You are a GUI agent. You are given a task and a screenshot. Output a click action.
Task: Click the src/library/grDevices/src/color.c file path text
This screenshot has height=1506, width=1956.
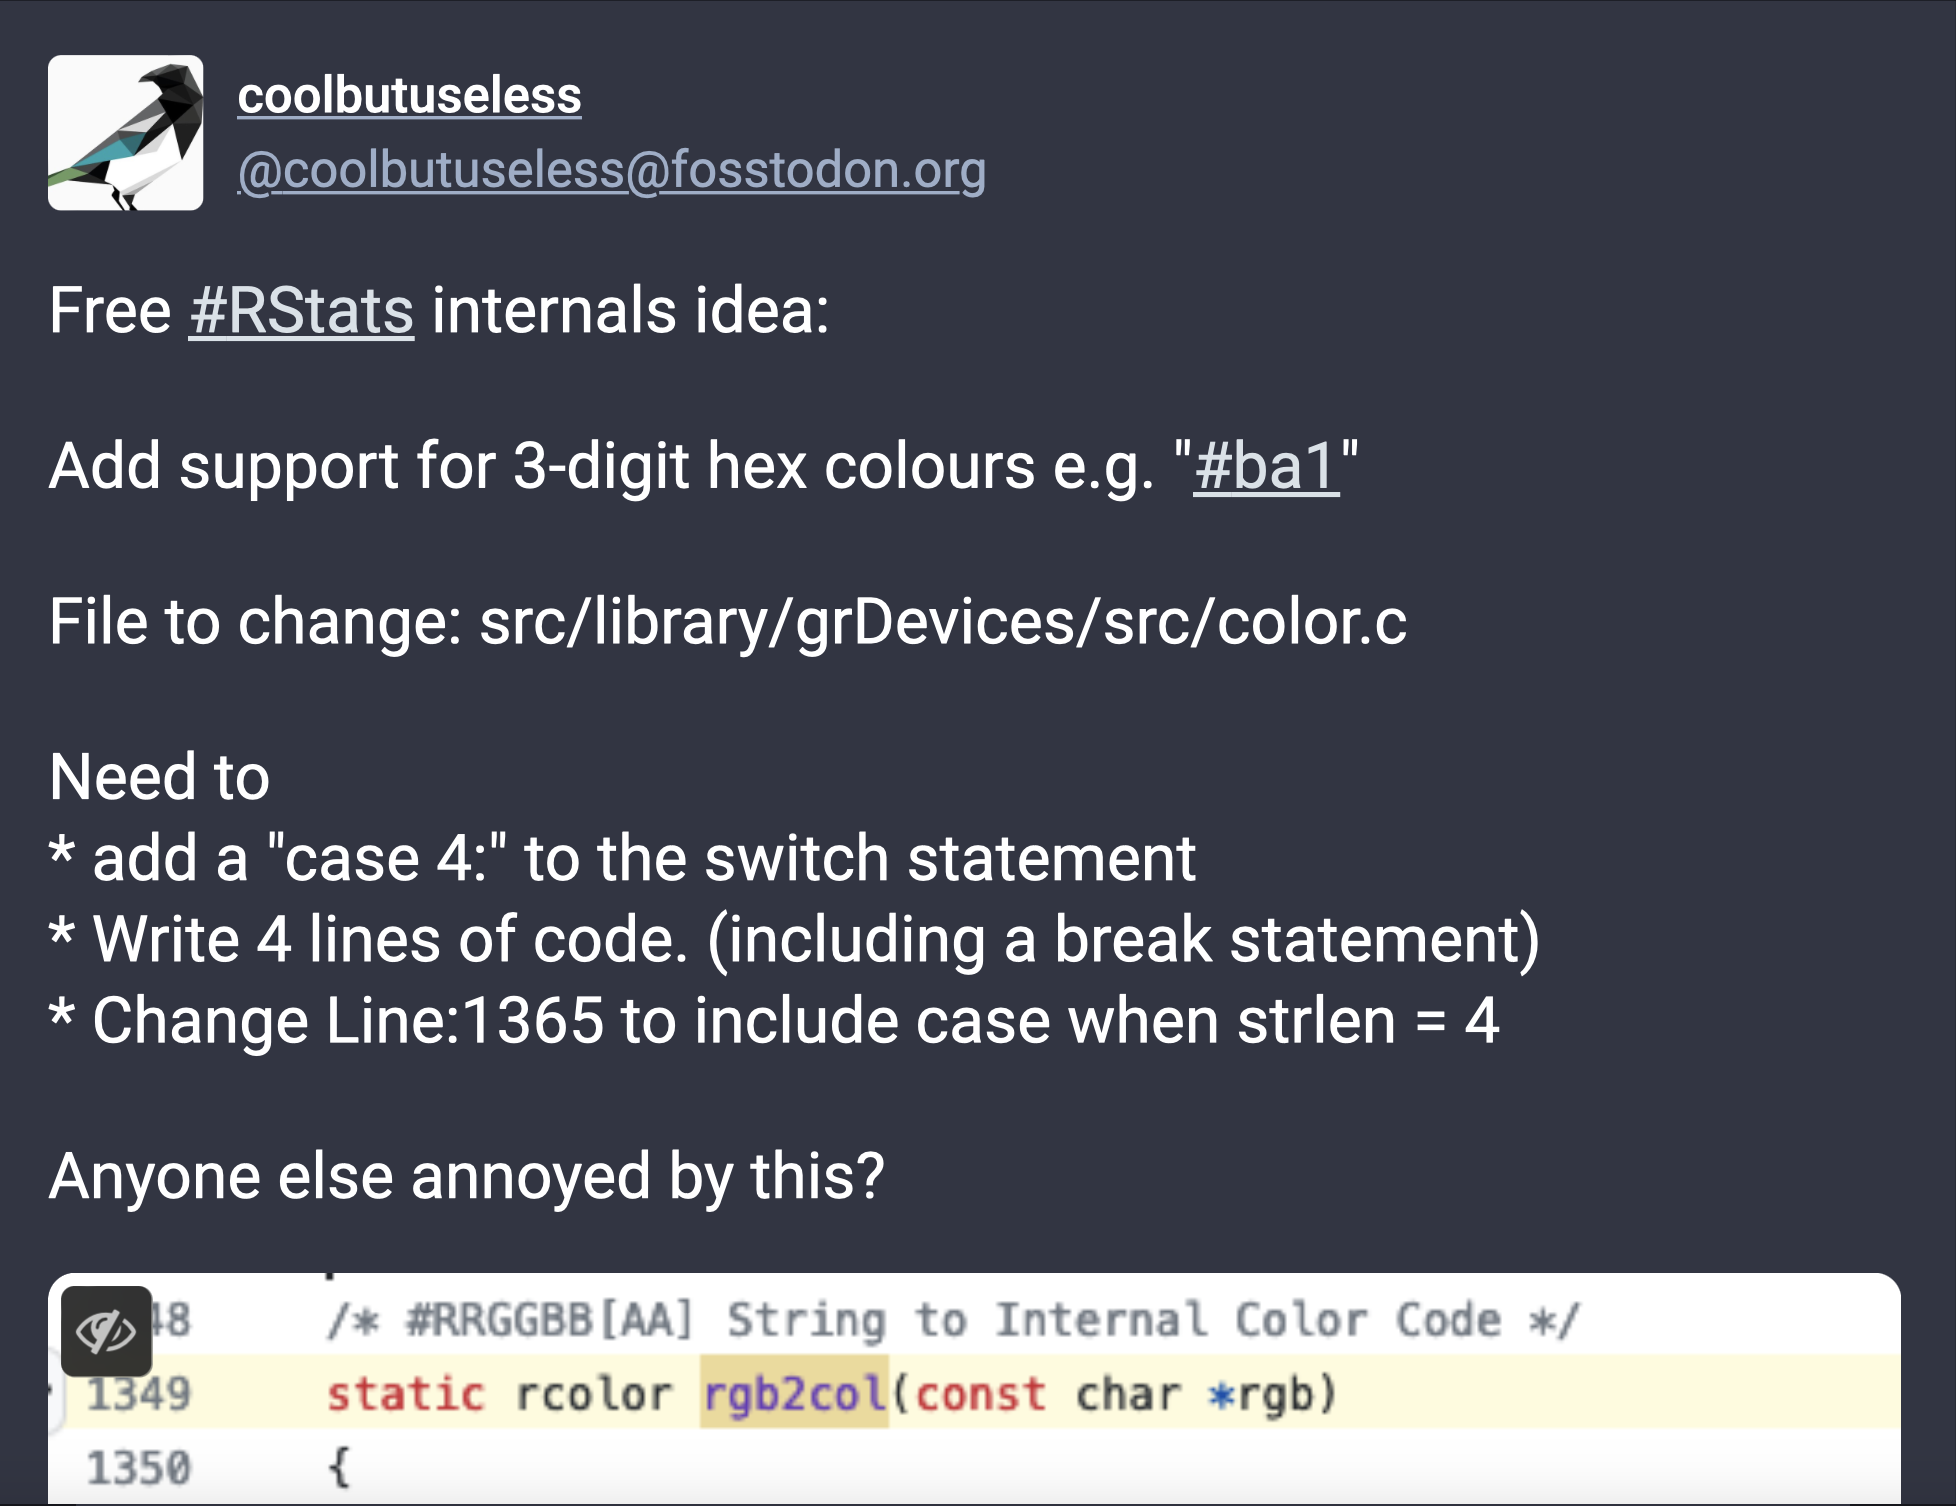[943, 622]
